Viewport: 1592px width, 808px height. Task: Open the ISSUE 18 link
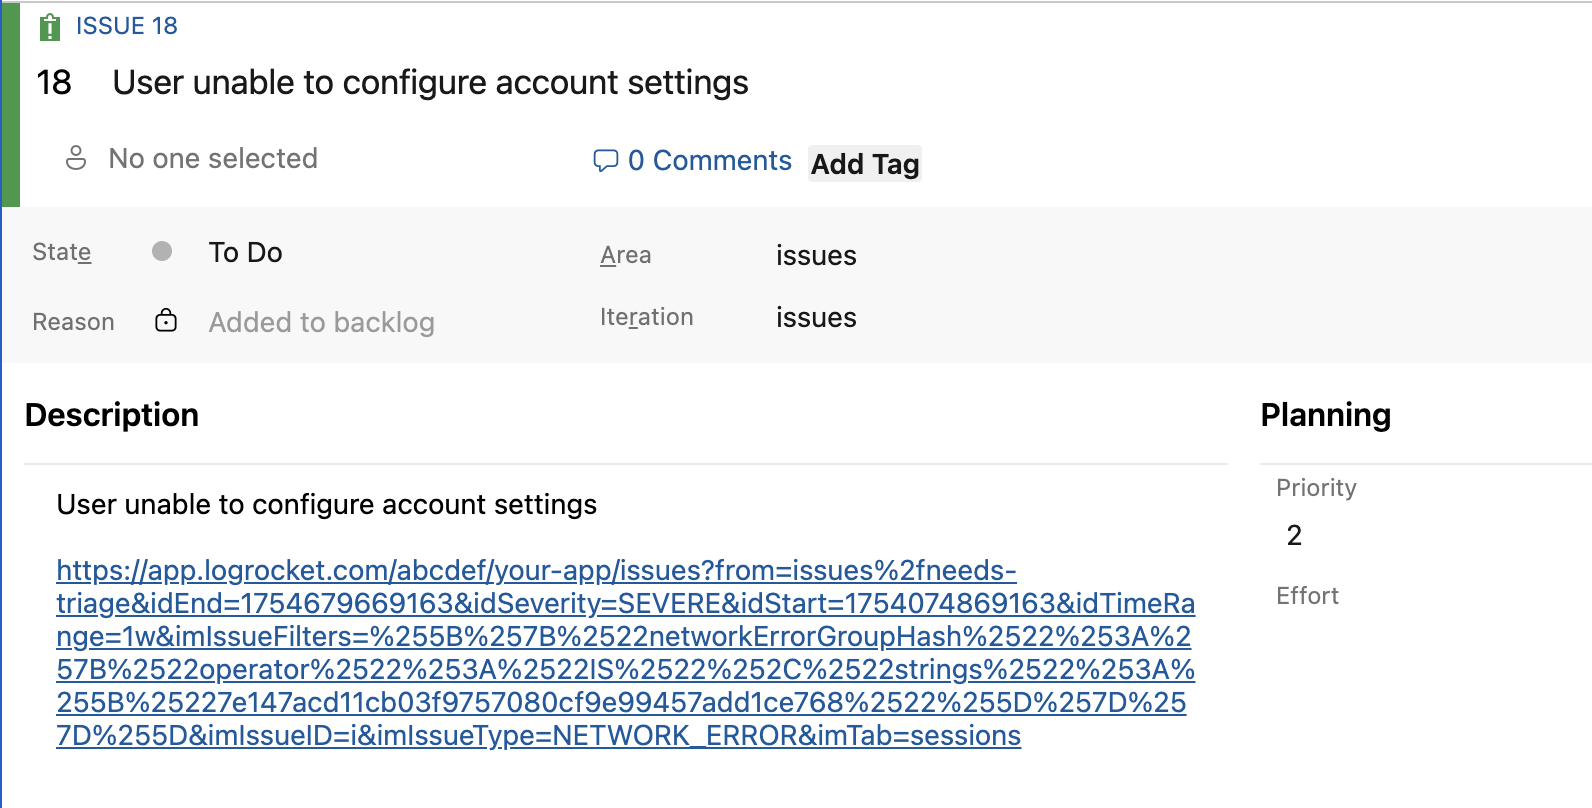click(127, 26)
